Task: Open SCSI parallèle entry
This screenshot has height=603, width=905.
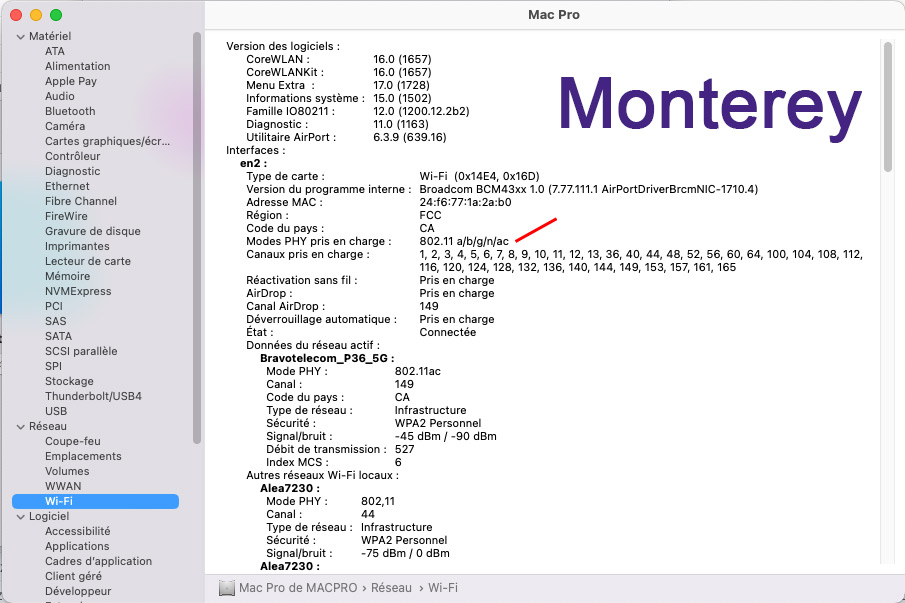Action: (x=81, y=351)
